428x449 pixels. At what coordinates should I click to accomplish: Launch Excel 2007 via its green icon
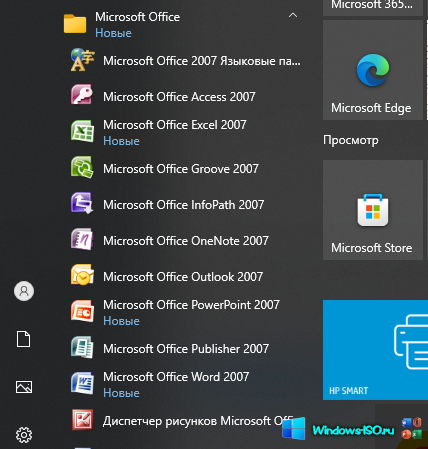pyautogui.click(x=82, y=131)
